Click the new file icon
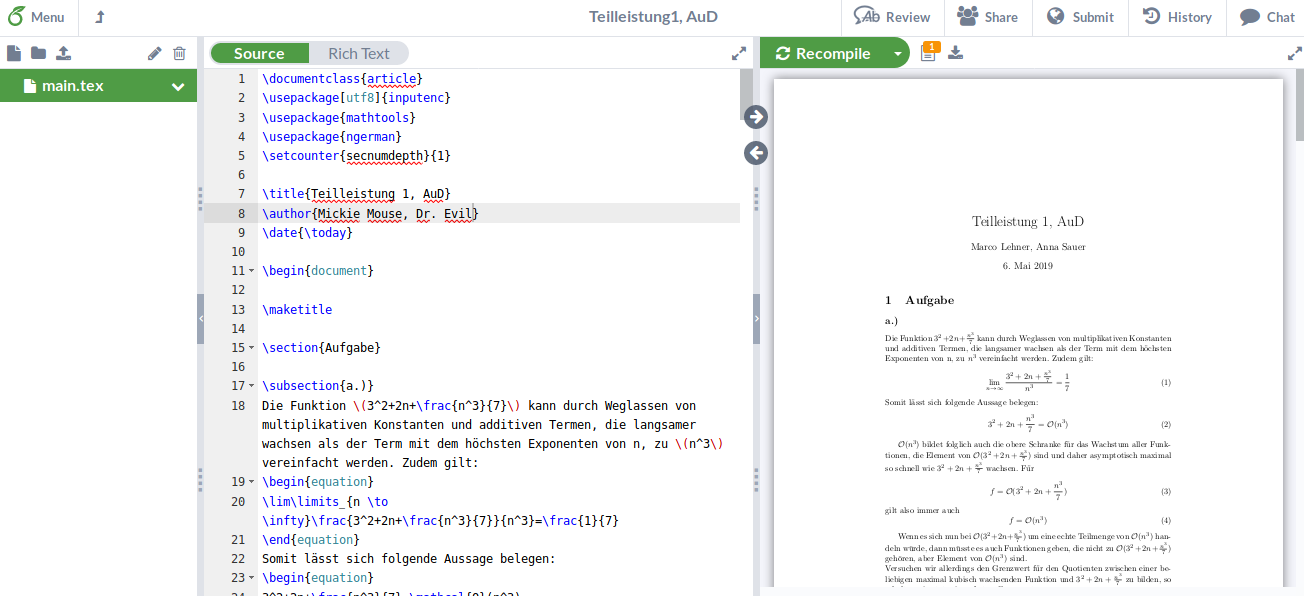The height and width of the screenshot is (596, 1304). pos(14,54)
